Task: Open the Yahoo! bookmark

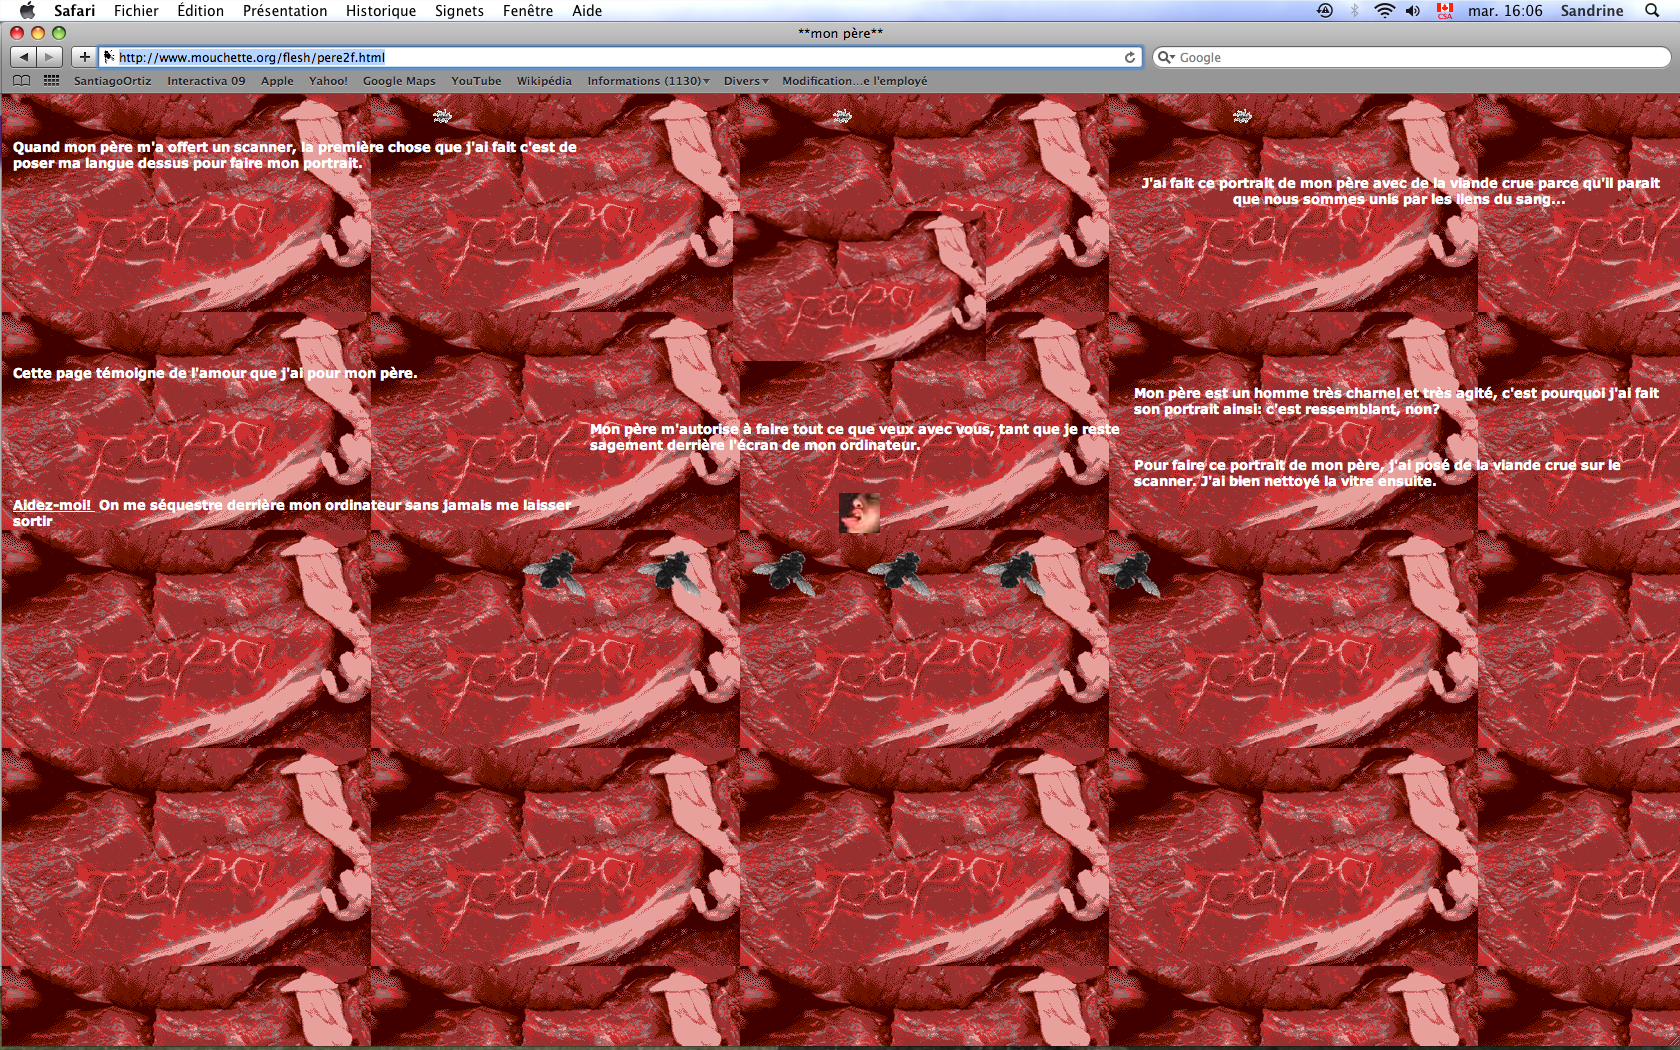Action: tap(328, 81)
